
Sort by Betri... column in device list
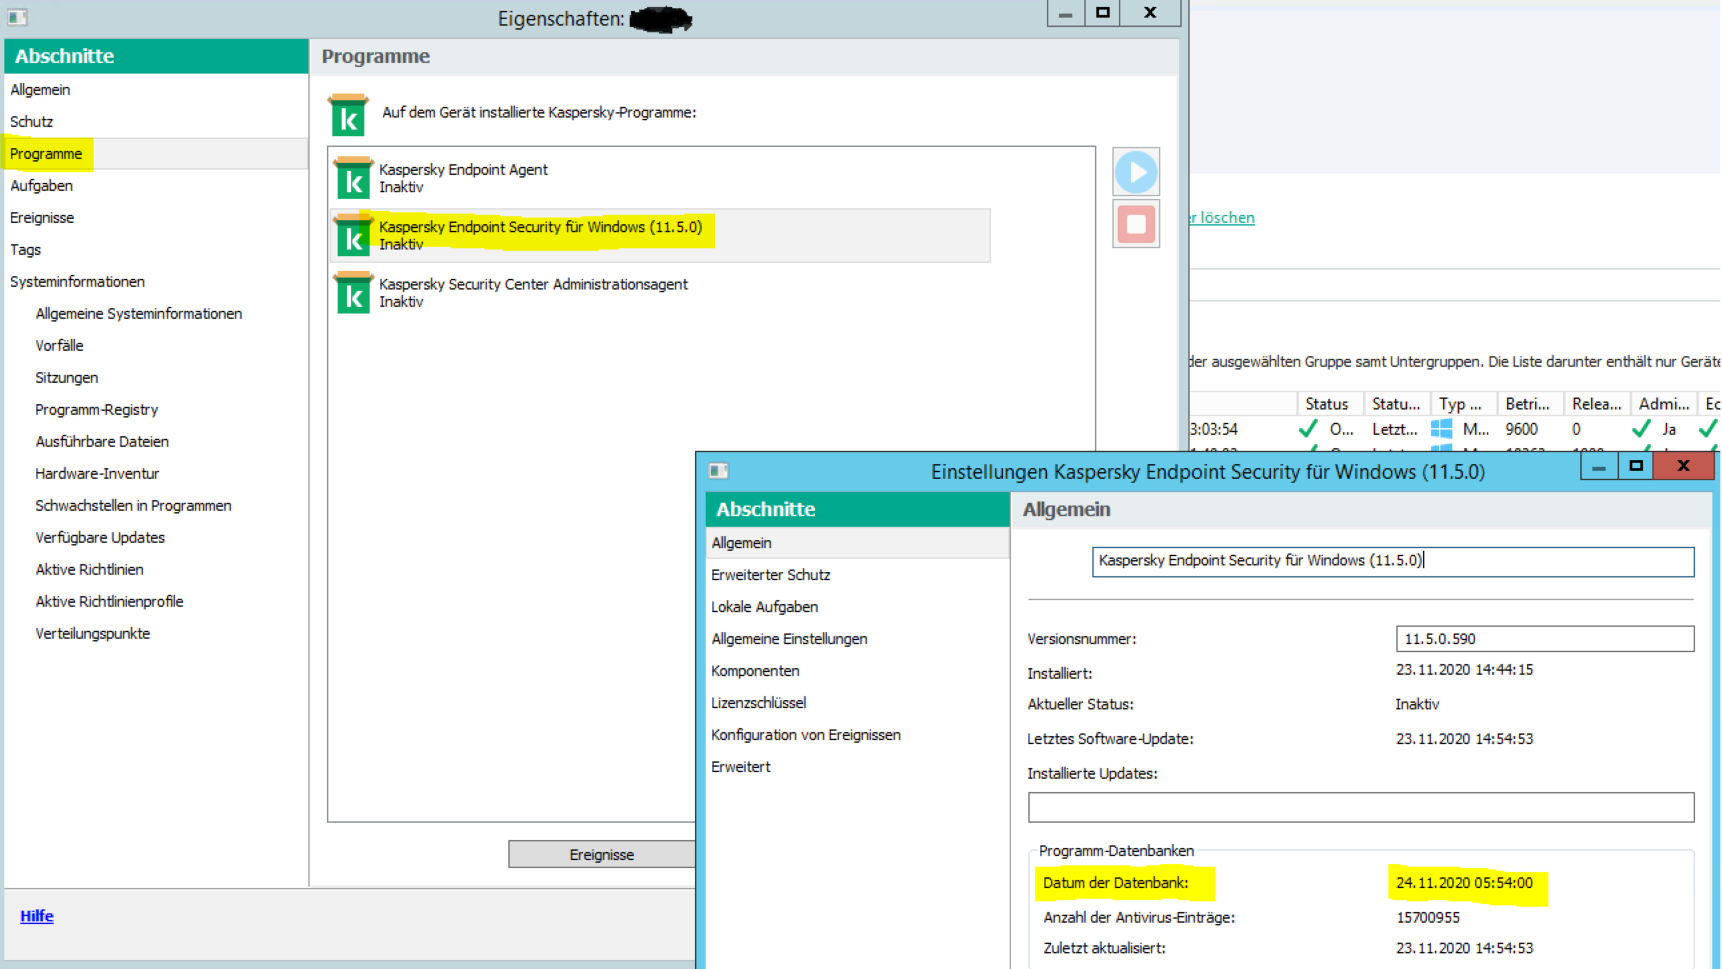pyautogui.click(x=1530, y=404)
